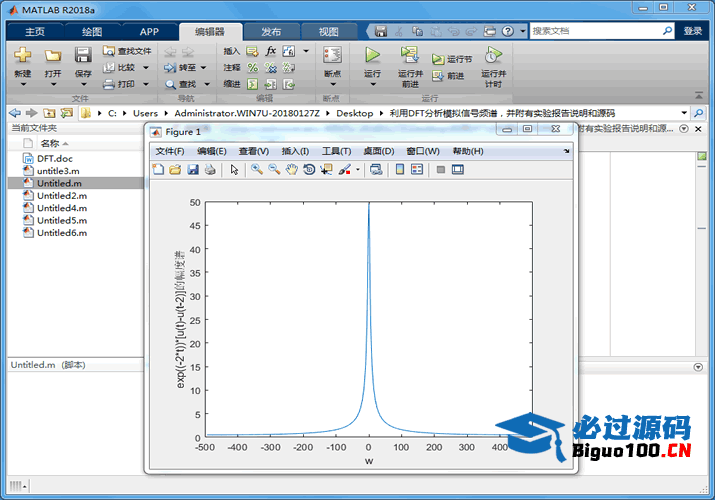Select Untitled2.m in file list

click(x=62, y=196)
